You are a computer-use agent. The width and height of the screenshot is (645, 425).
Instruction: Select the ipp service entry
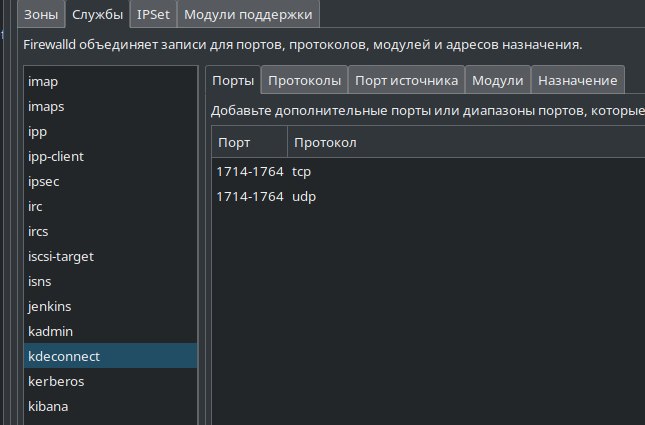111,132
